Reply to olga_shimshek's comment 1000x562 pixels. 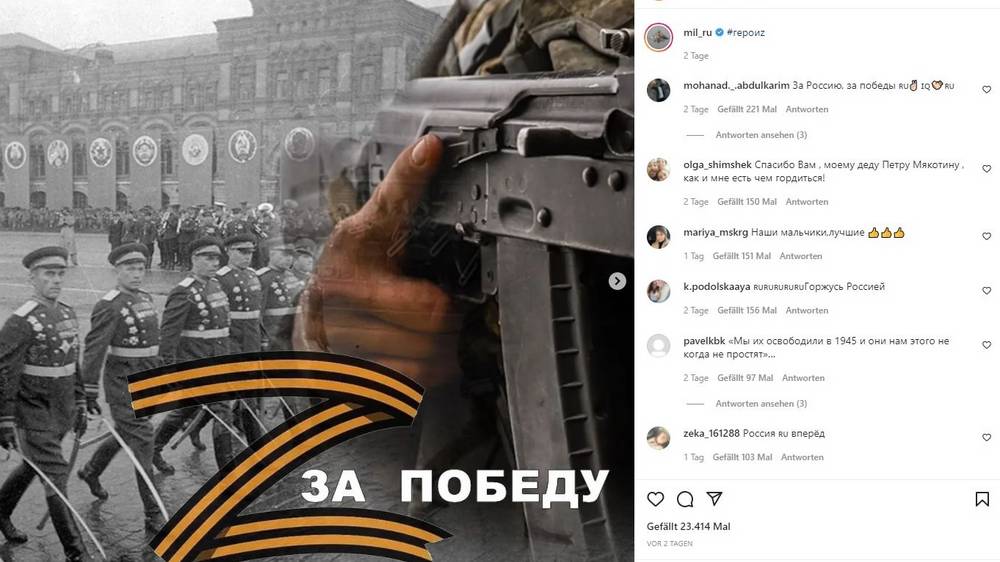(x=807, y=202)
